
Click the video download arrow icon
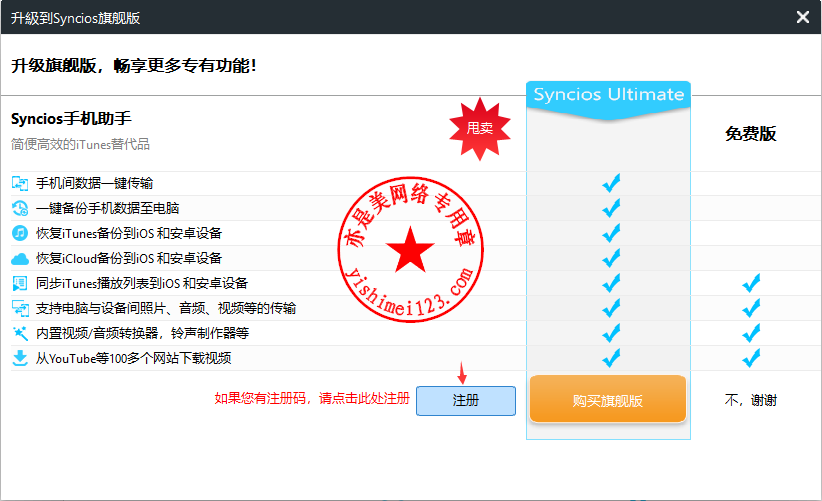click(20, 358)
